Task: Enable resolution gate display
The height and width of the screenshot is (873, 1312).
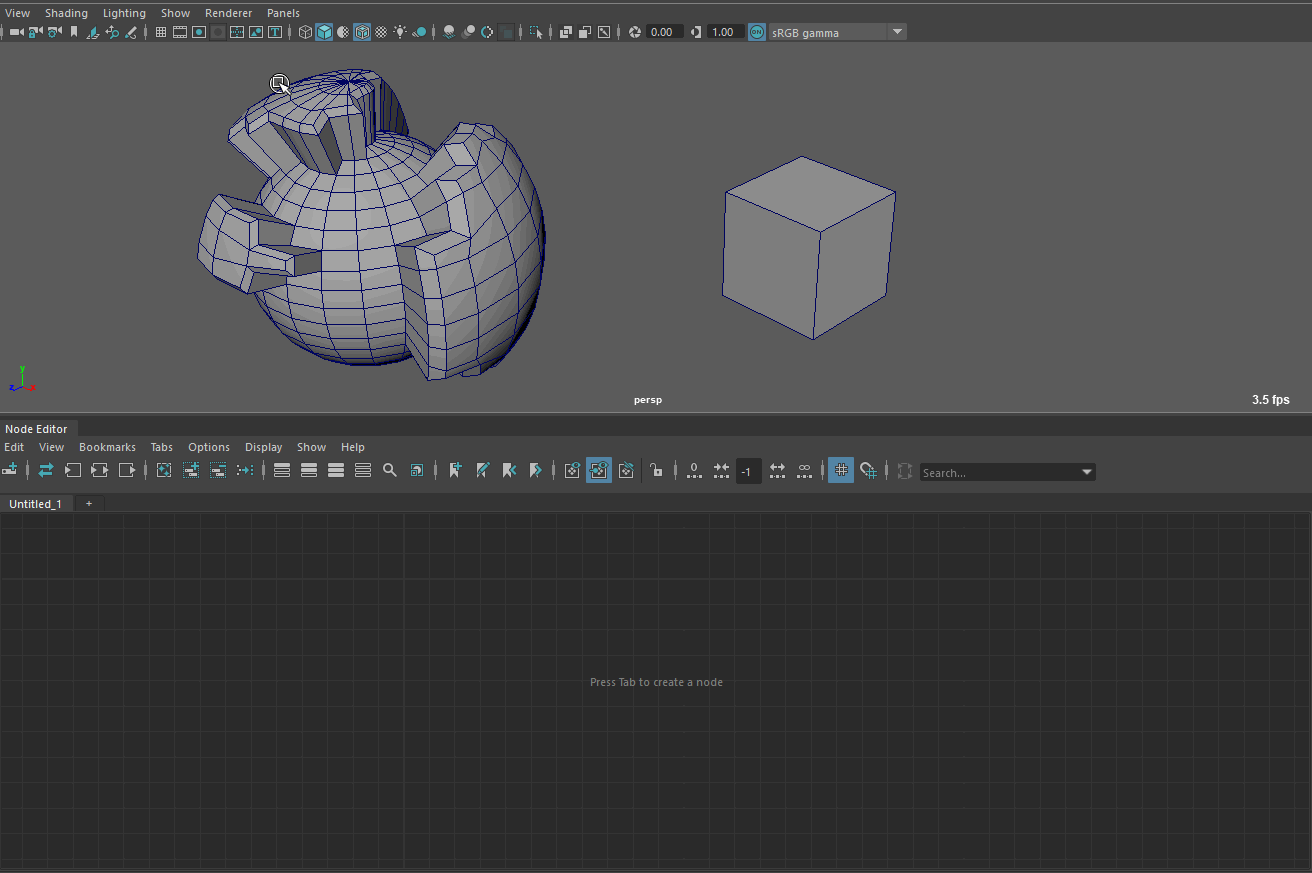Action: [199, 31]
